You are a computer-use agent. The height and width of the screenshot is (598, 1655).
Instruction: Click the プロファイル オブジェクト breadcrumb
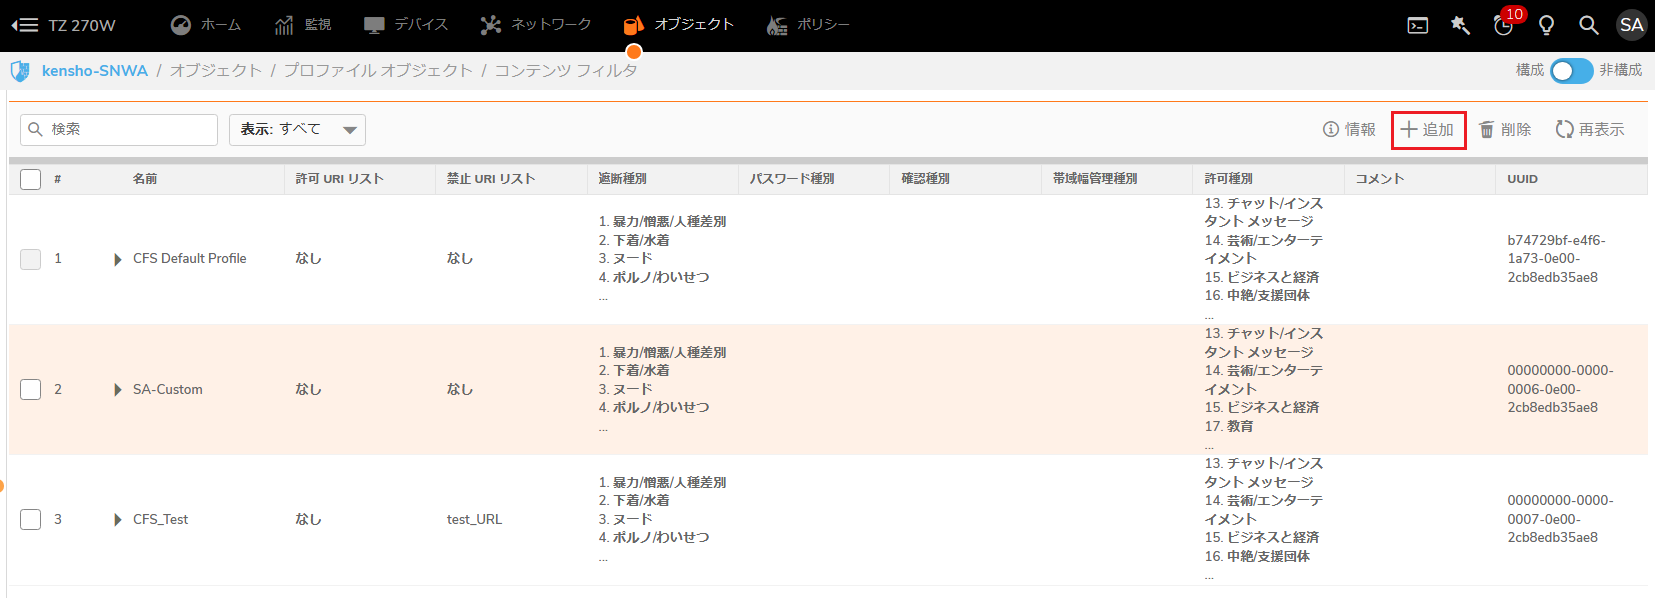[x=378, y=71]
